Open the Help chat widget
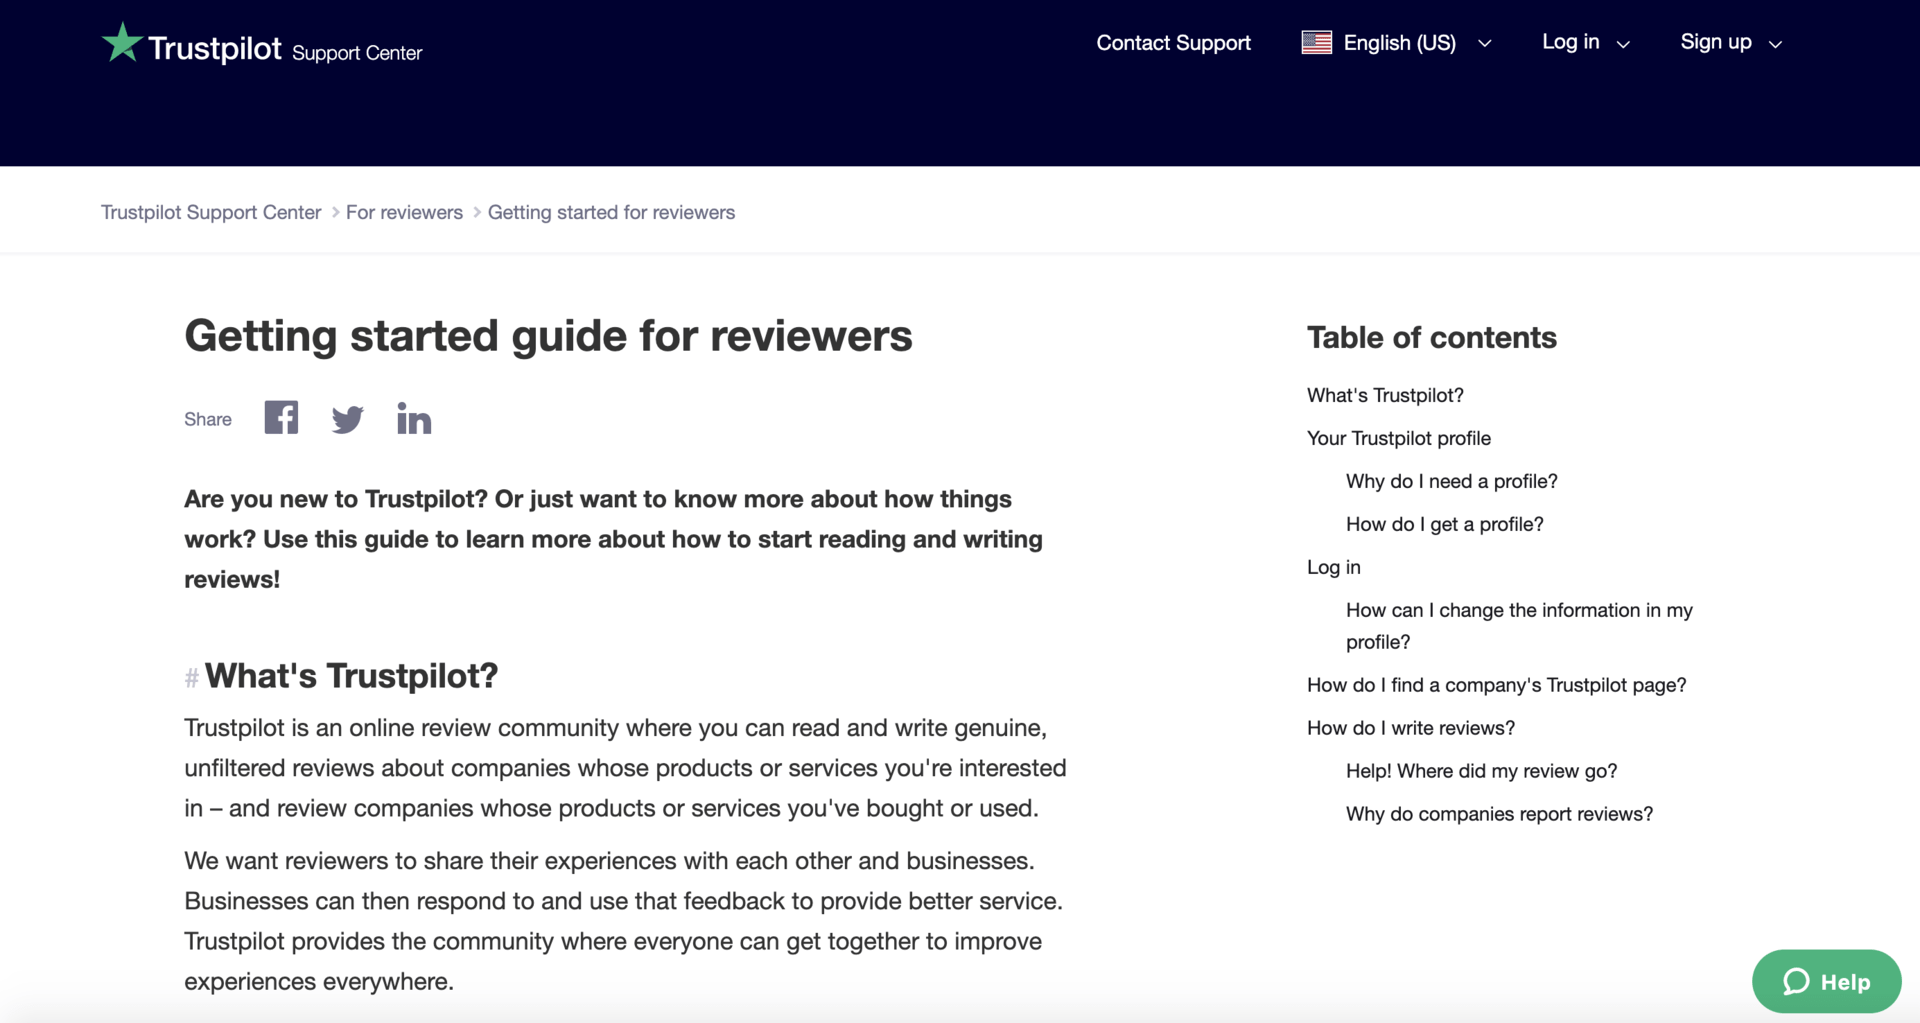Screen dimensions: 1920x1023 coord(1826,981)
